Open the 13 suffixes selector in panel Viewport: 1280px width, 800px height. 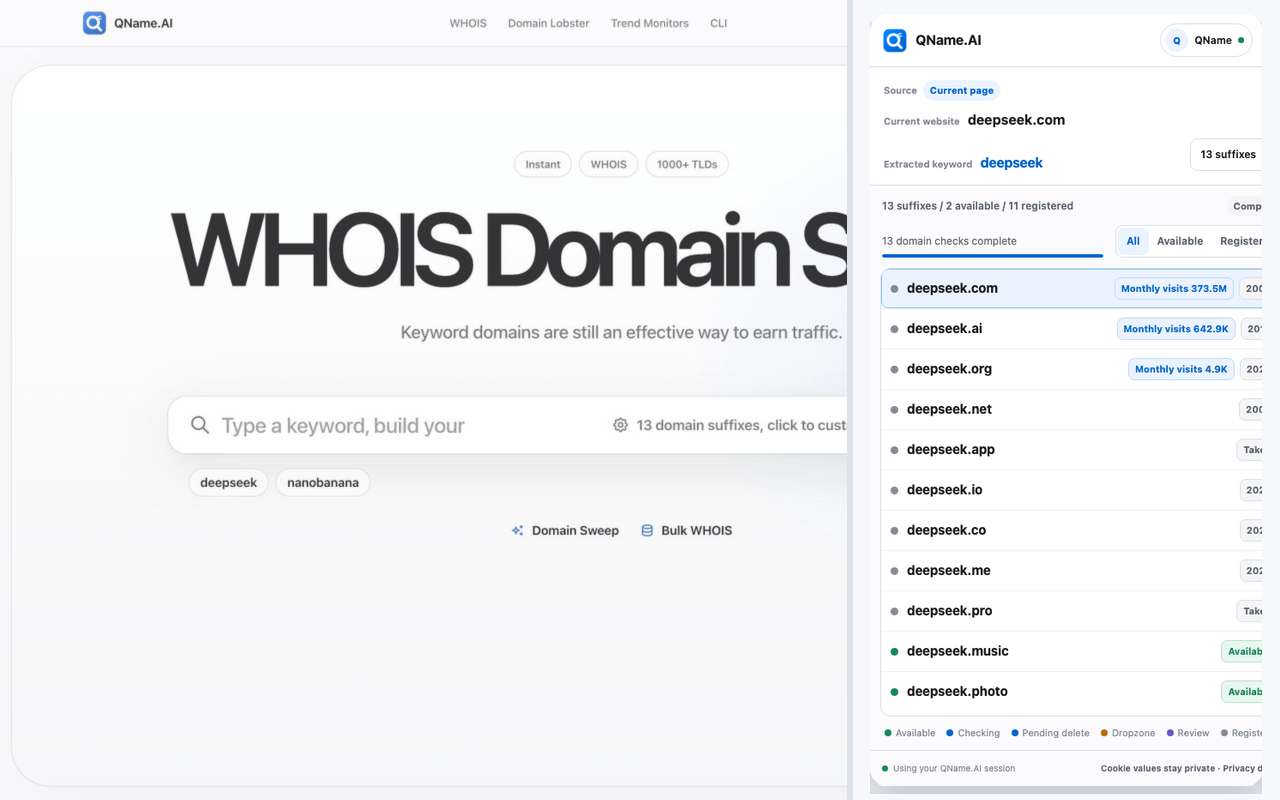point(1227,155)
